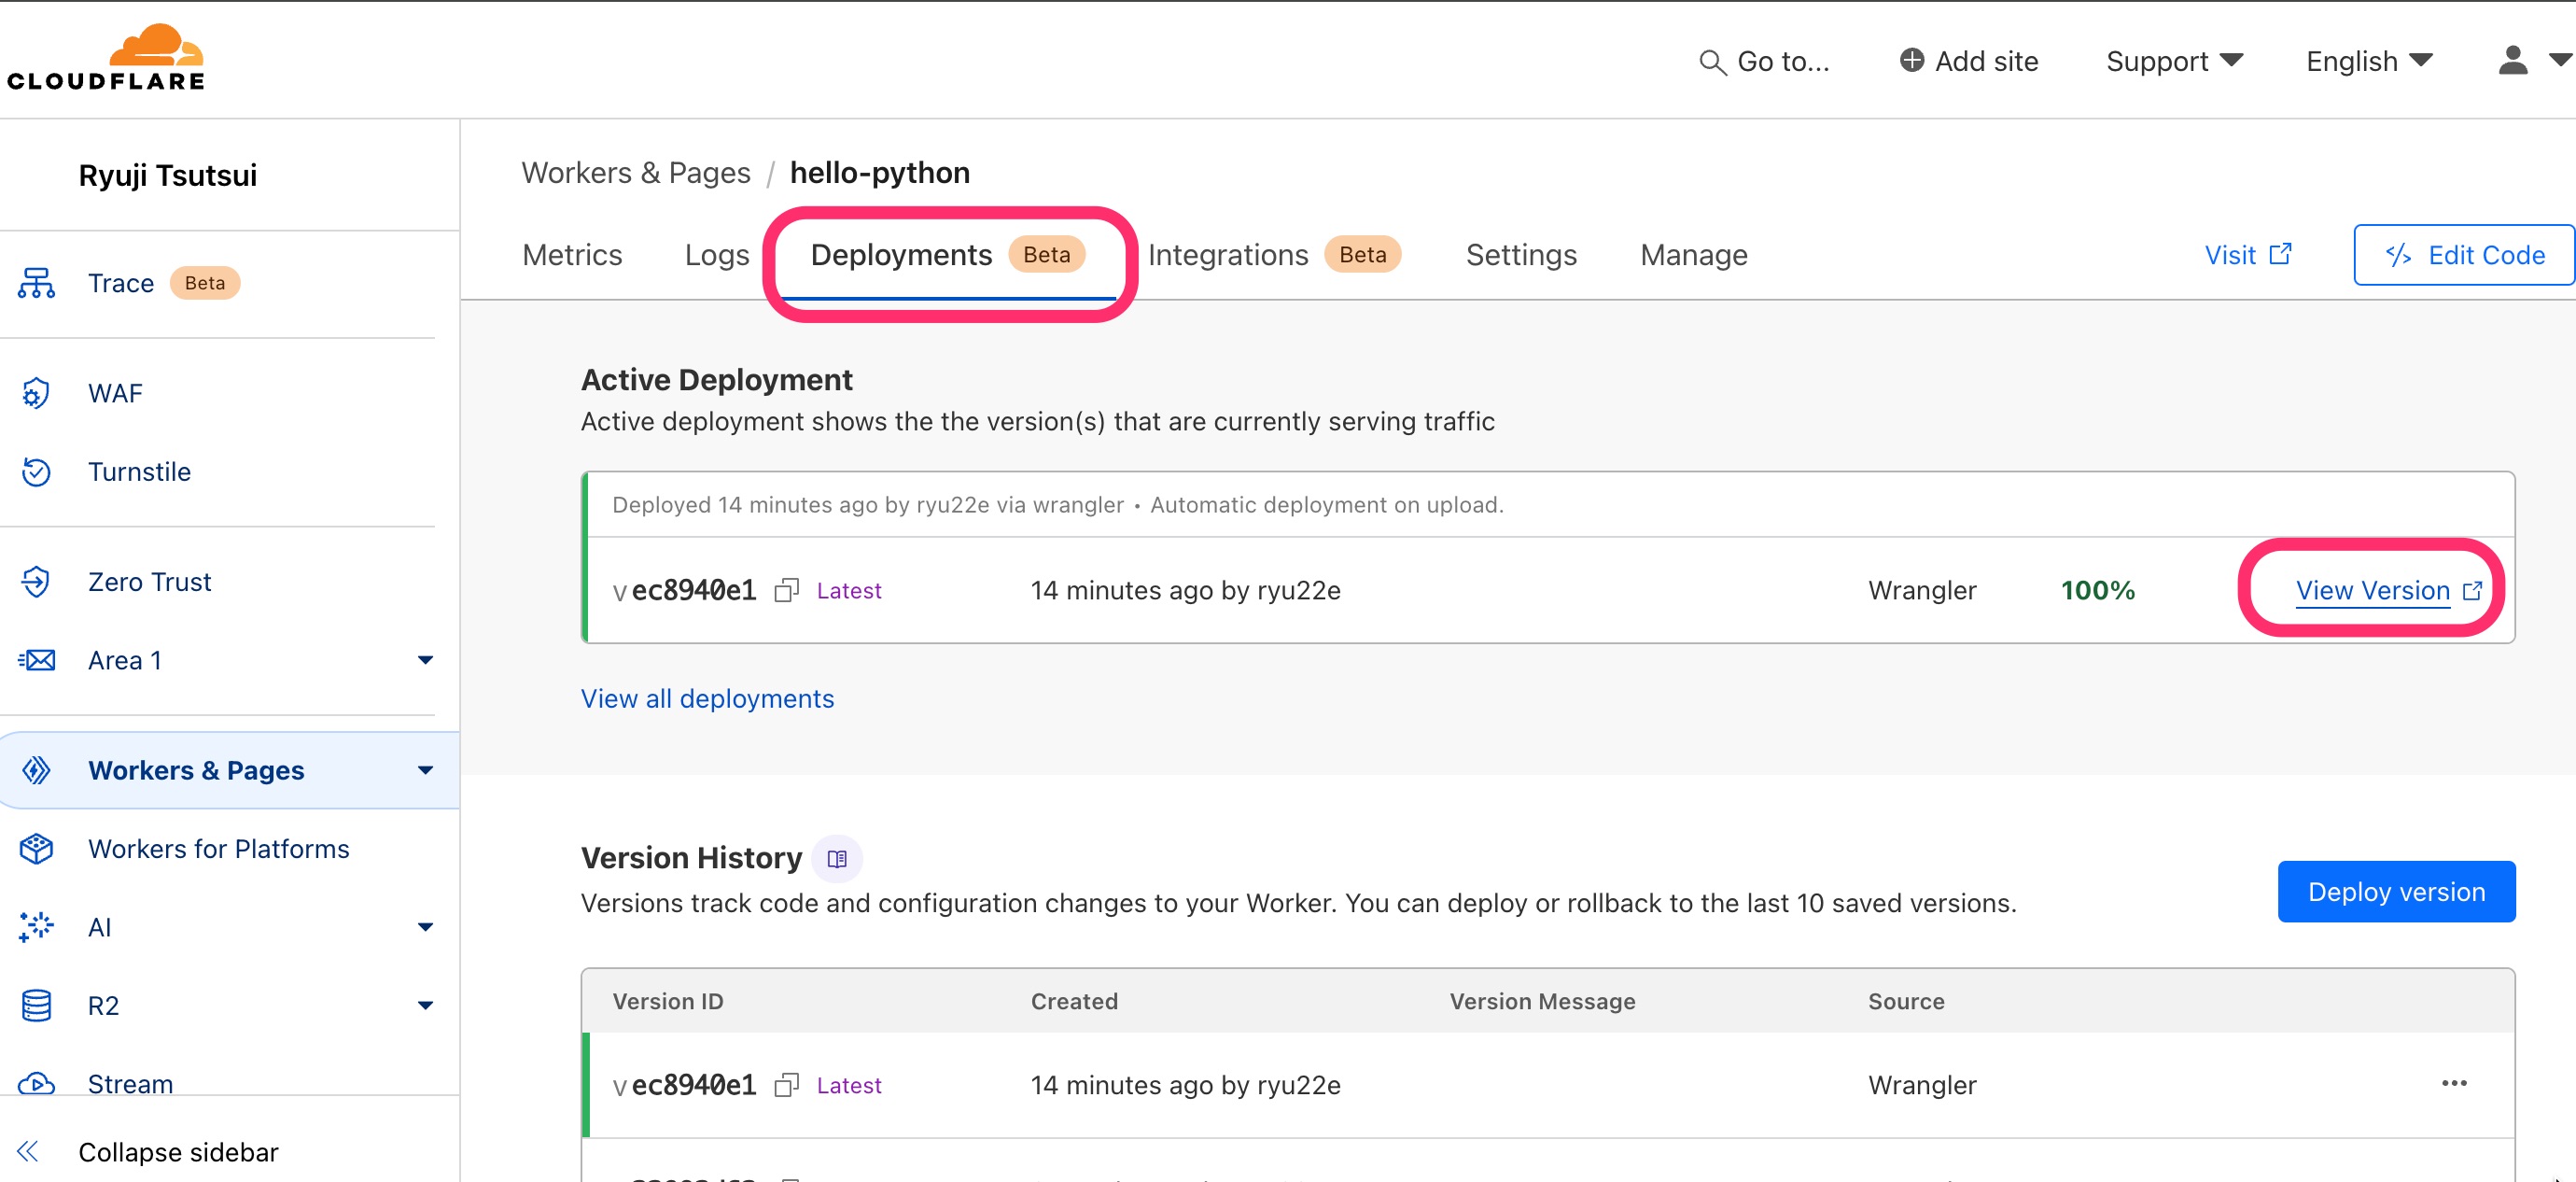
Task: Switch to the Metrics tab
Action: point(572,255)
